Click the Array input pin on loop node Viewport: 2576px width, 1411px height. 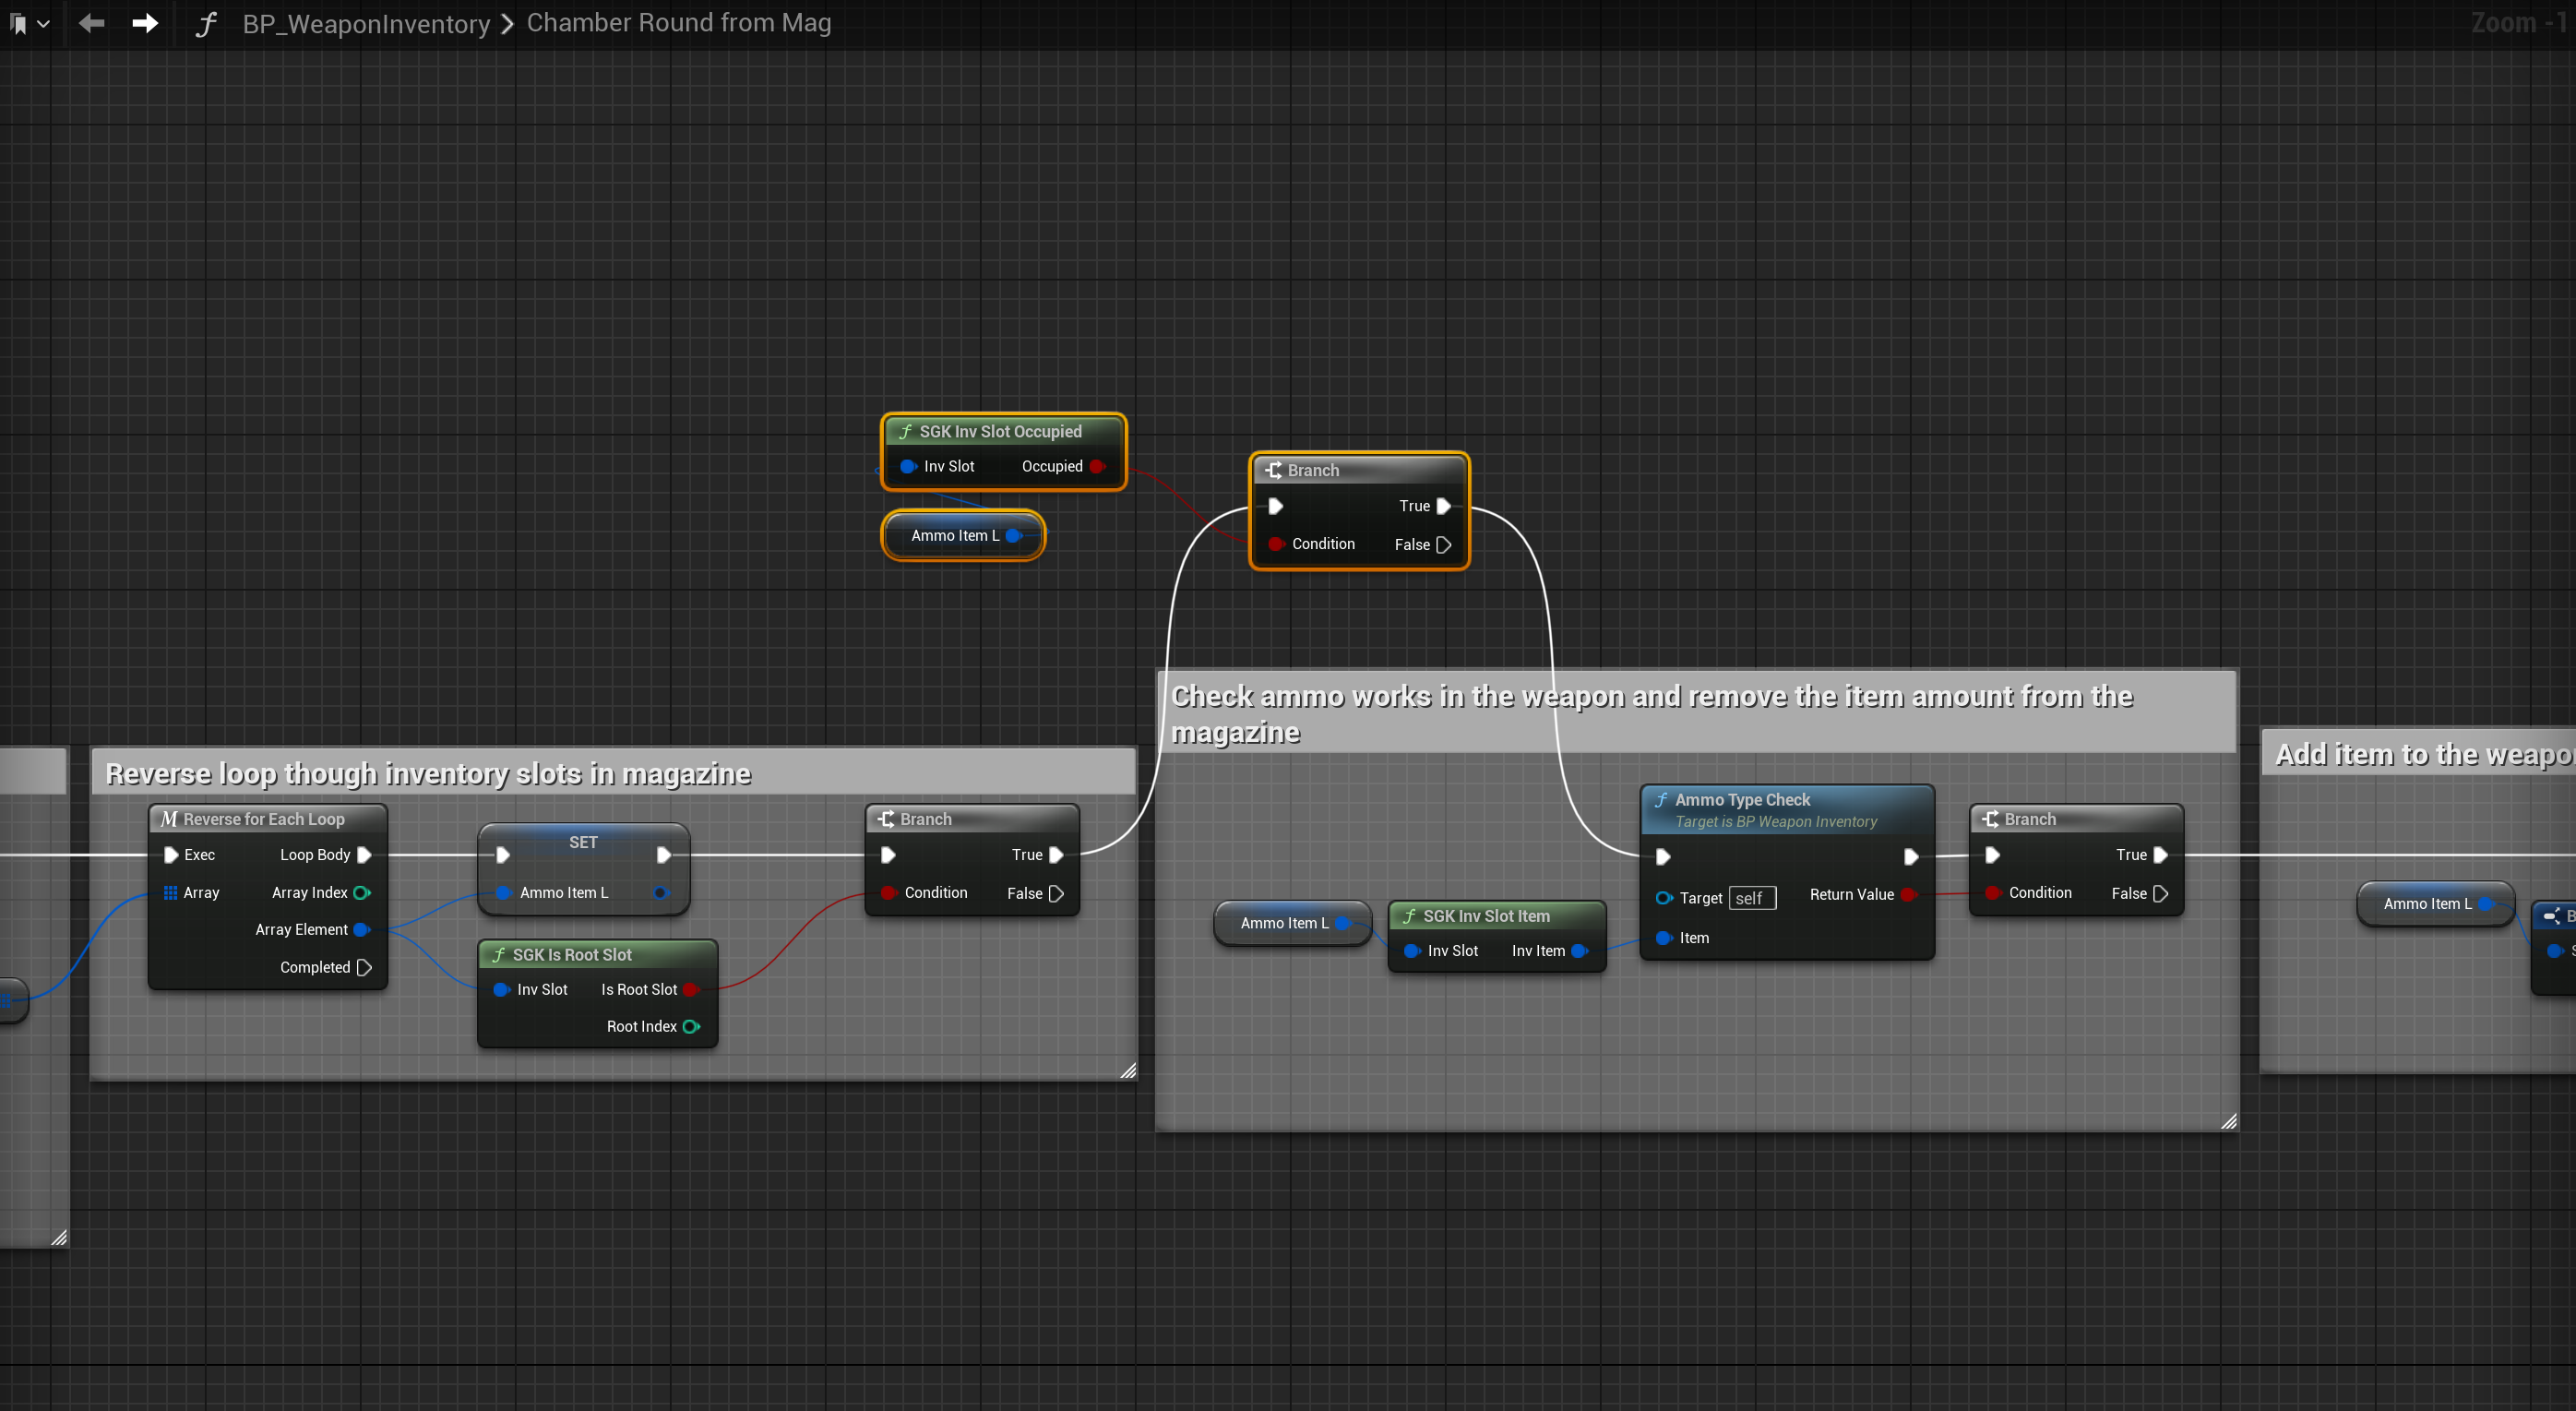pyautogui.click(x=171, y=892)
